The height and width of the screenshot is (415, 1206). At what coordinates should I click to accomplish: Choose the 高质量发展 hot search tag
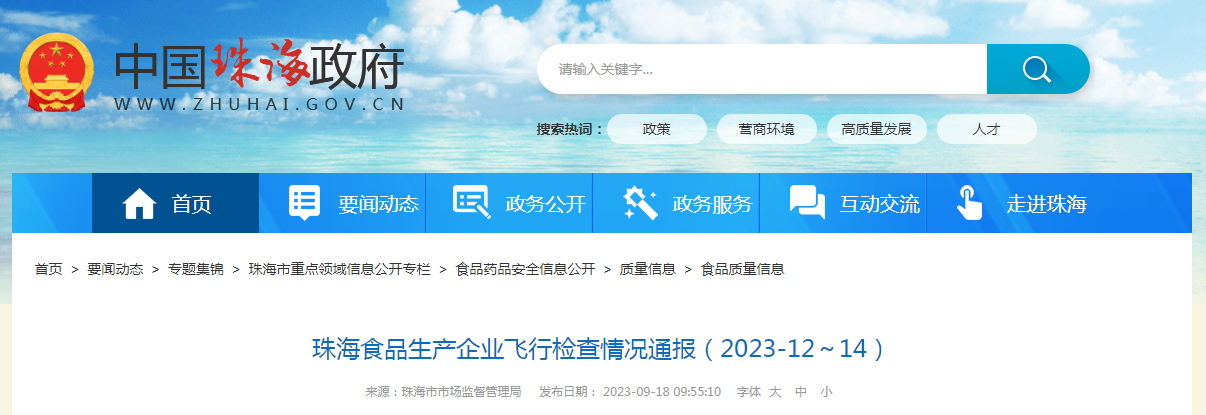876,129
